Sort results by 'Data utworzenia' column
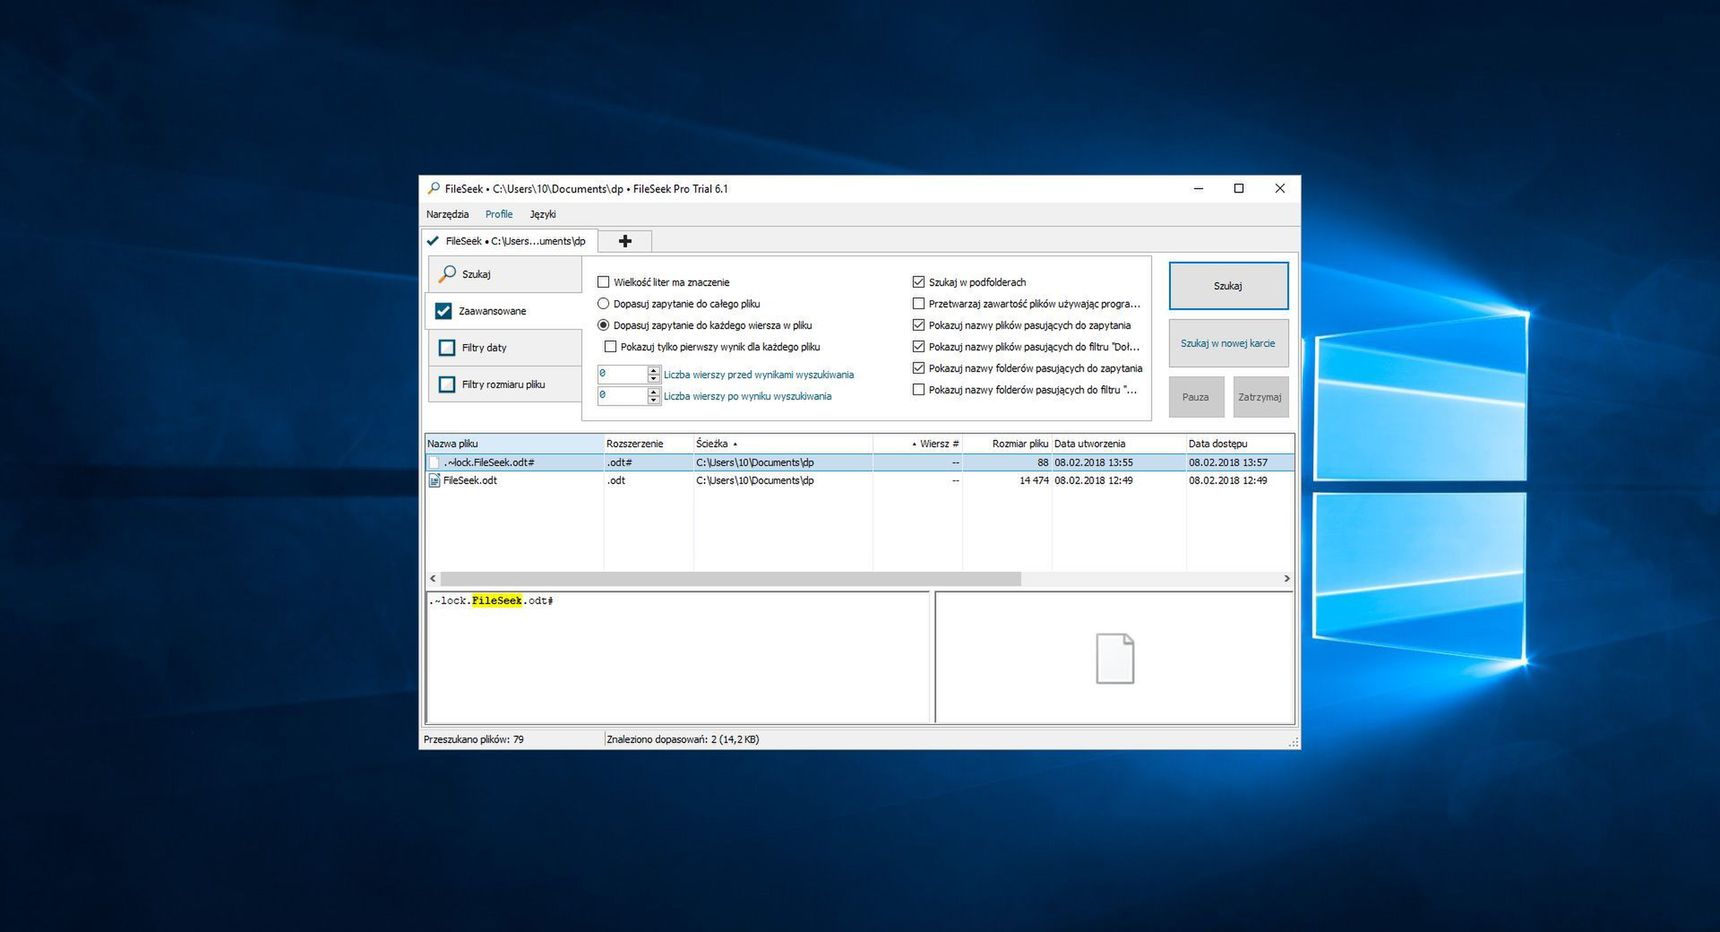Screen dimensions: 1720x932 pos(1119,444)
